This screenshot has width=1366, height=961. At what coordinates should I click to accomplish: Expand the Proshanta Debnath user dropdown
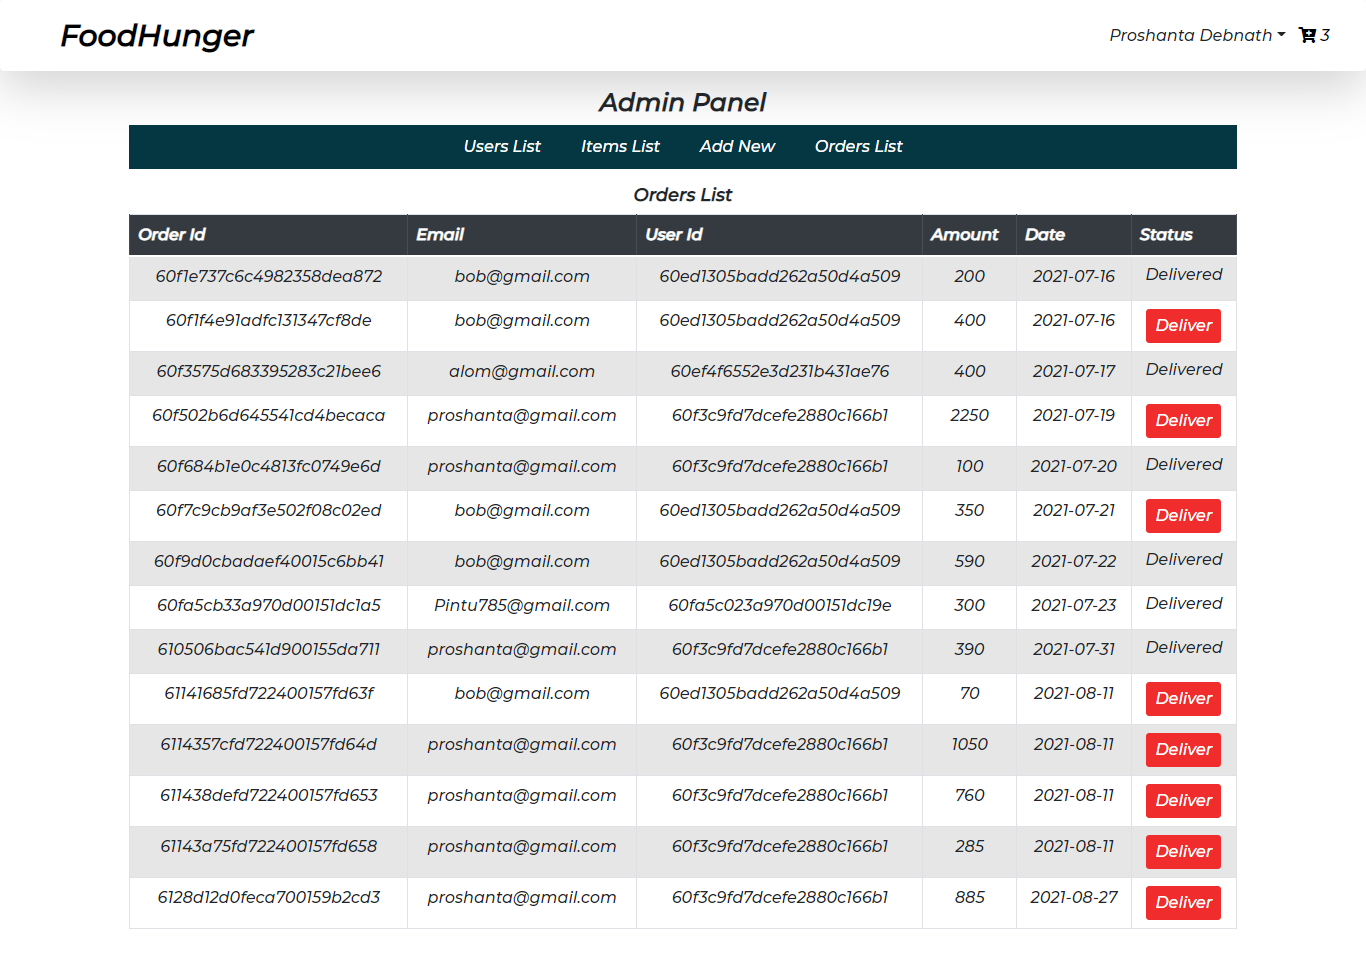point(1197,35)
